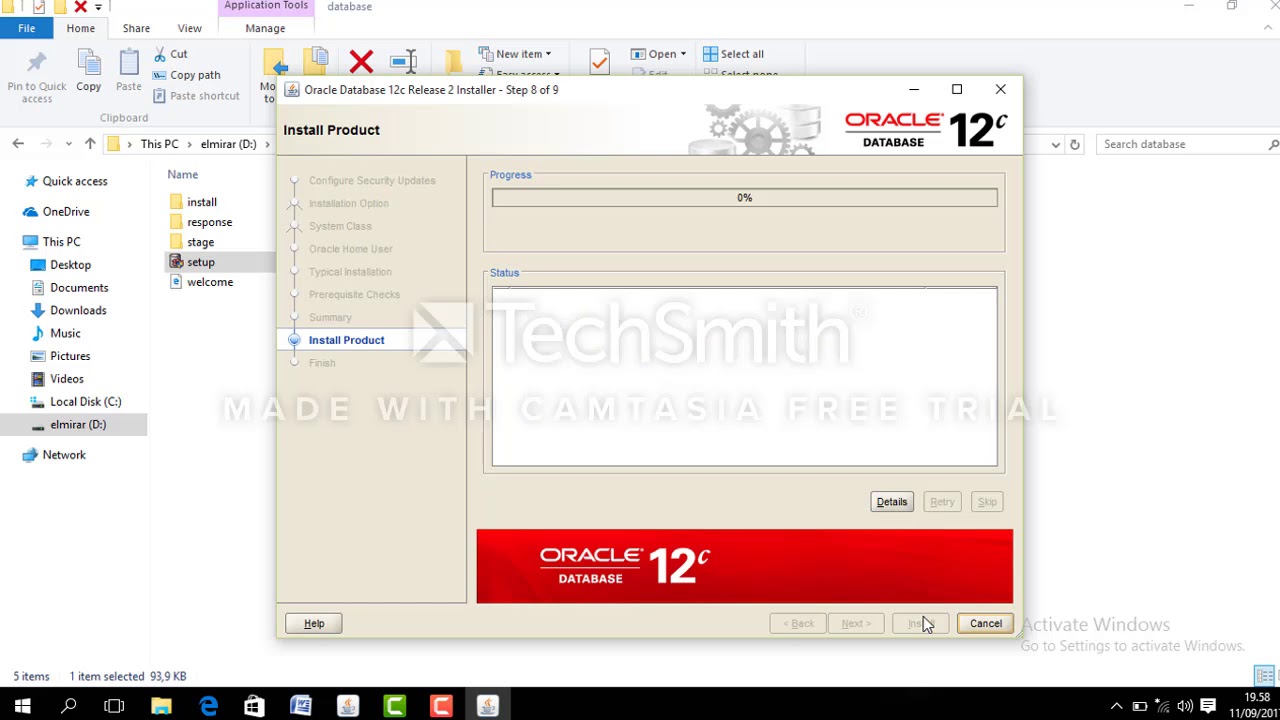Click elmirar (D:) in address breadcrumb
The height and width of the screenshot is (720, 1280).
click(228, 144)
